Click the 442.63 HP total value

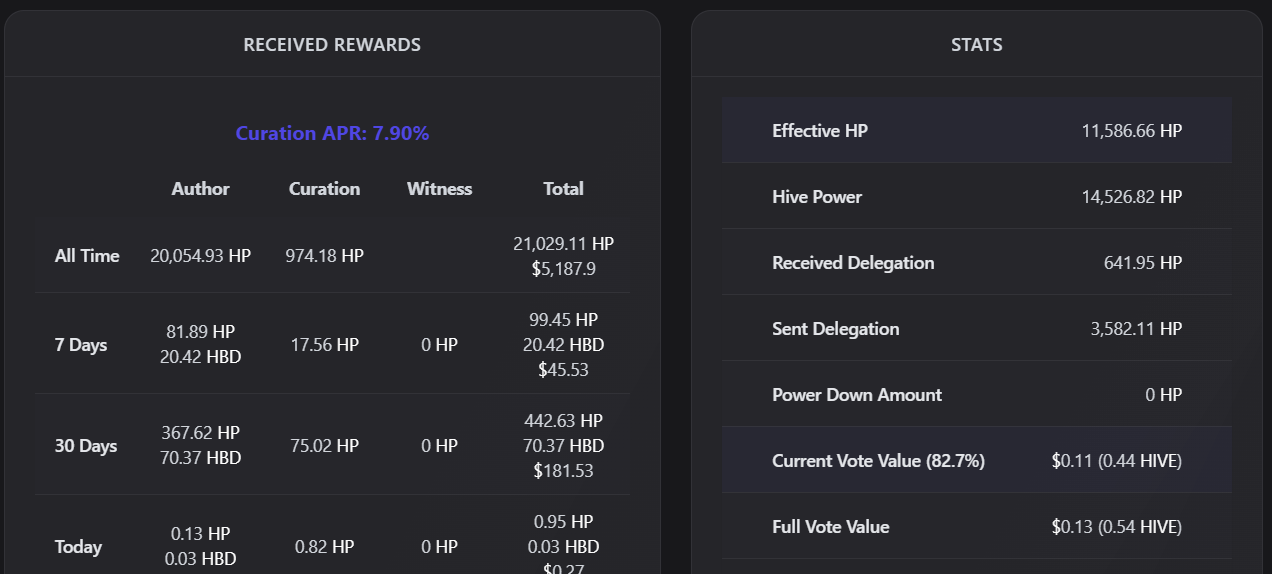pos(563,421)
